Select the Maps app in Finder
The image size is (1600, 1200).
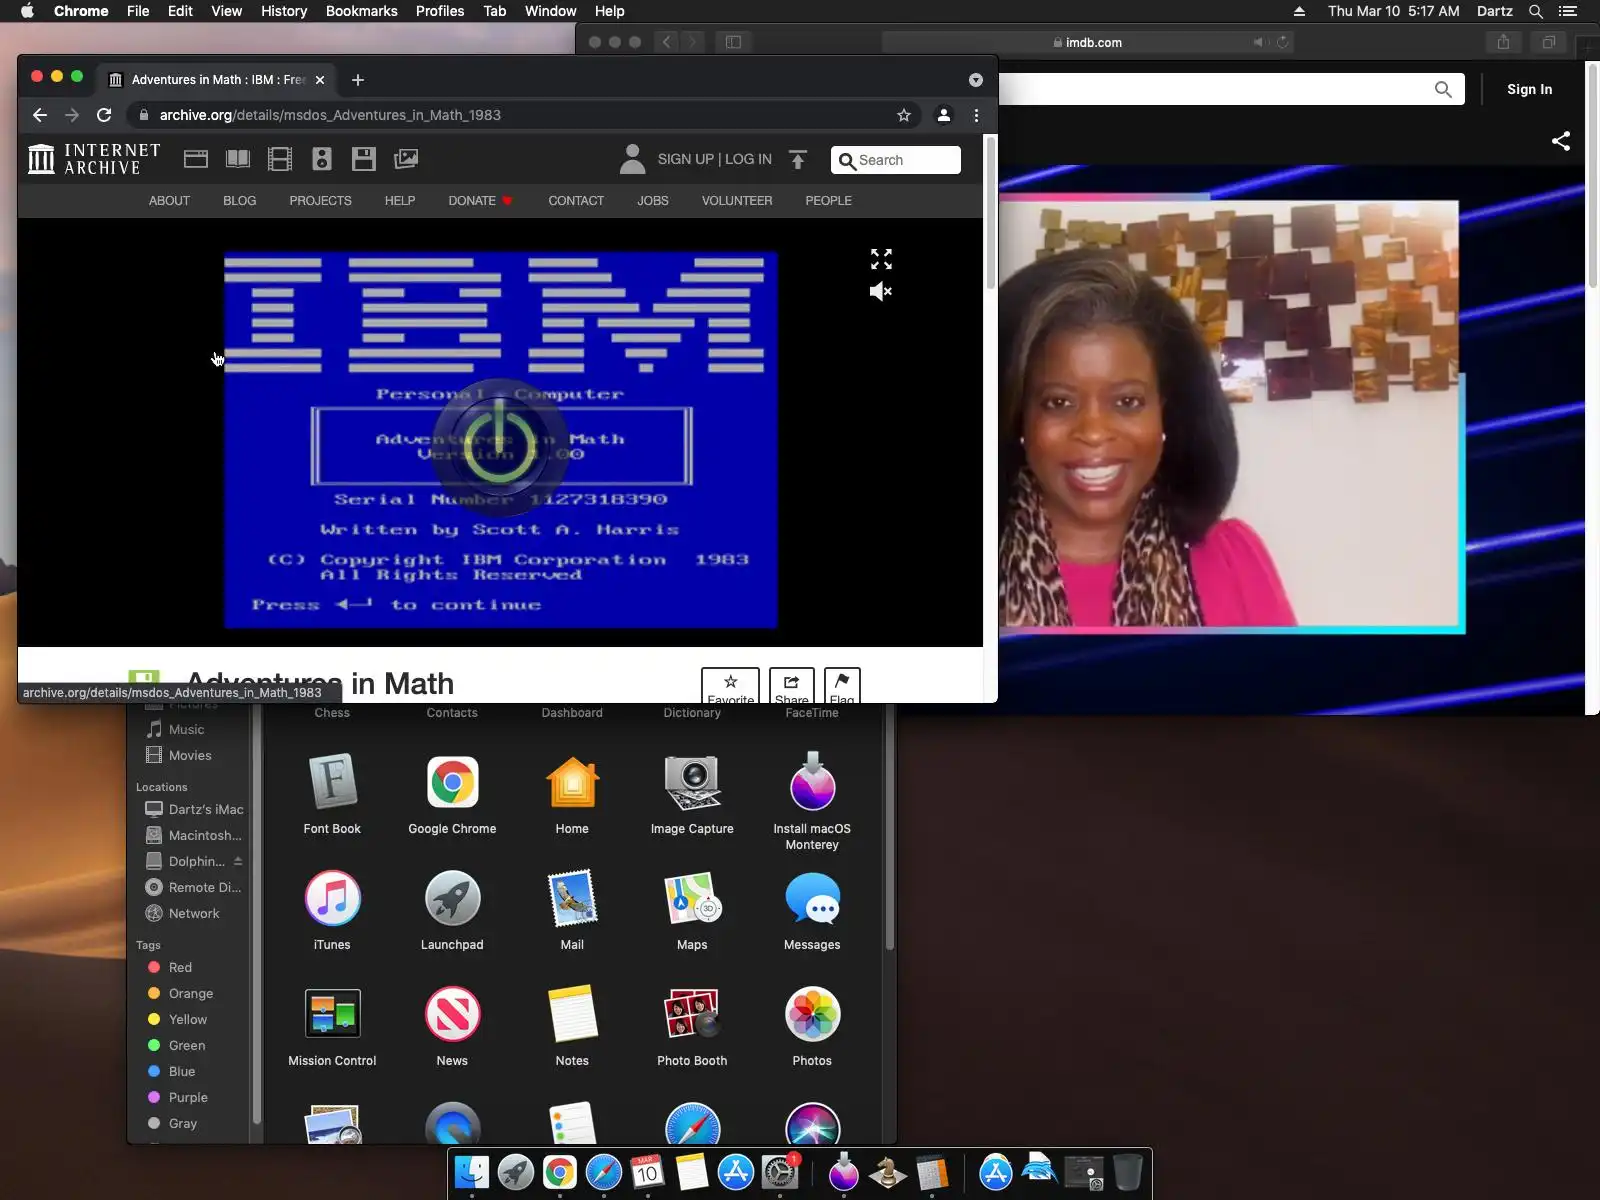pos(692,910)
